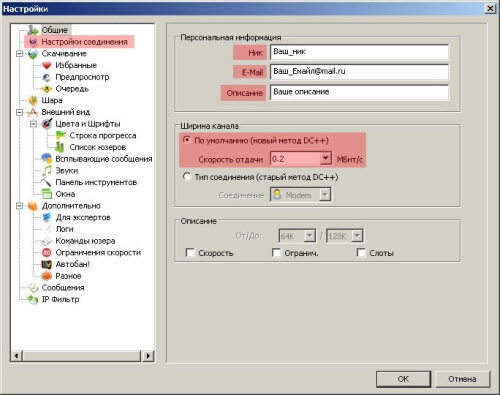
Task: Click the tree horizontal scrollbar right arrow
Action: point(148,356)
